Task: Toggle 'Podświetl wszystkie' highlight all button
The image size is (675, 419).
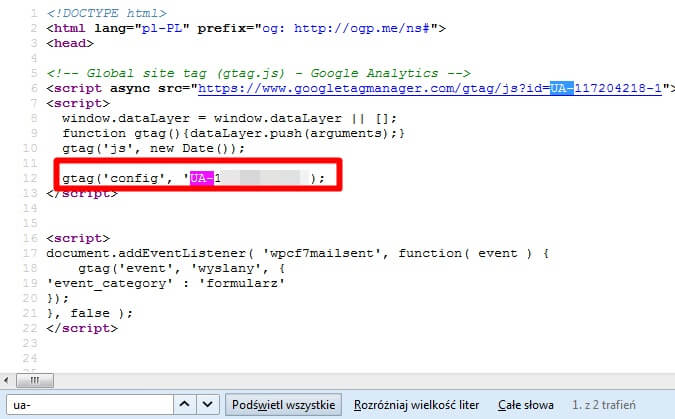Action: tap(283, 405)
